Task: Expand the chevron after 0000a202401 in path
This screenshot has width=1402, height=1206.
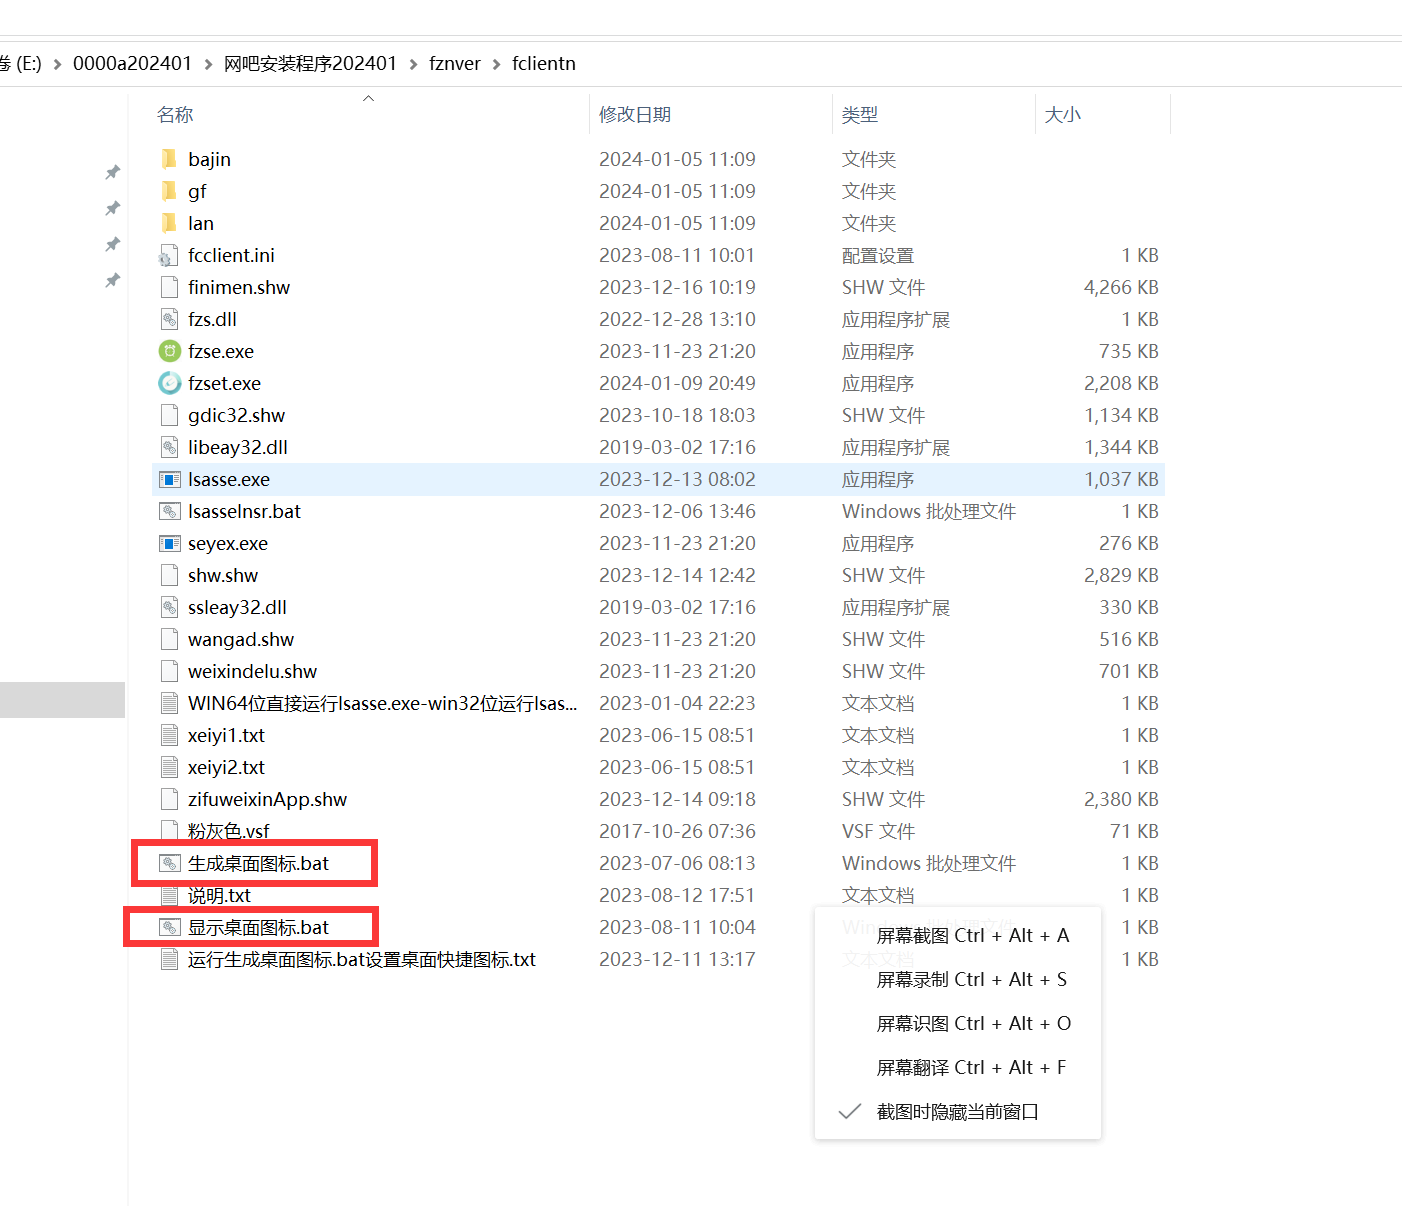Action: pyautogui.click(x=208, y=64)
